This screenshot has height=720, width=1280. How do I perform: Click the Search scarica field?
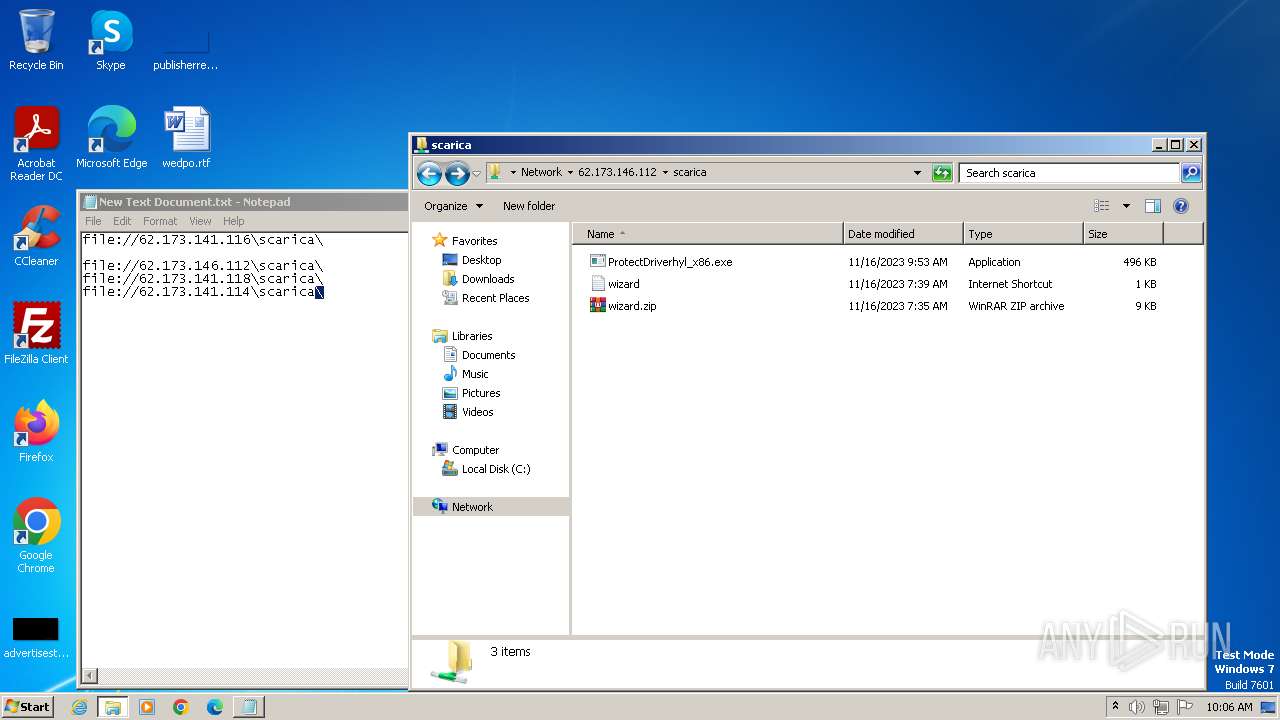[x=1069, y=173]
